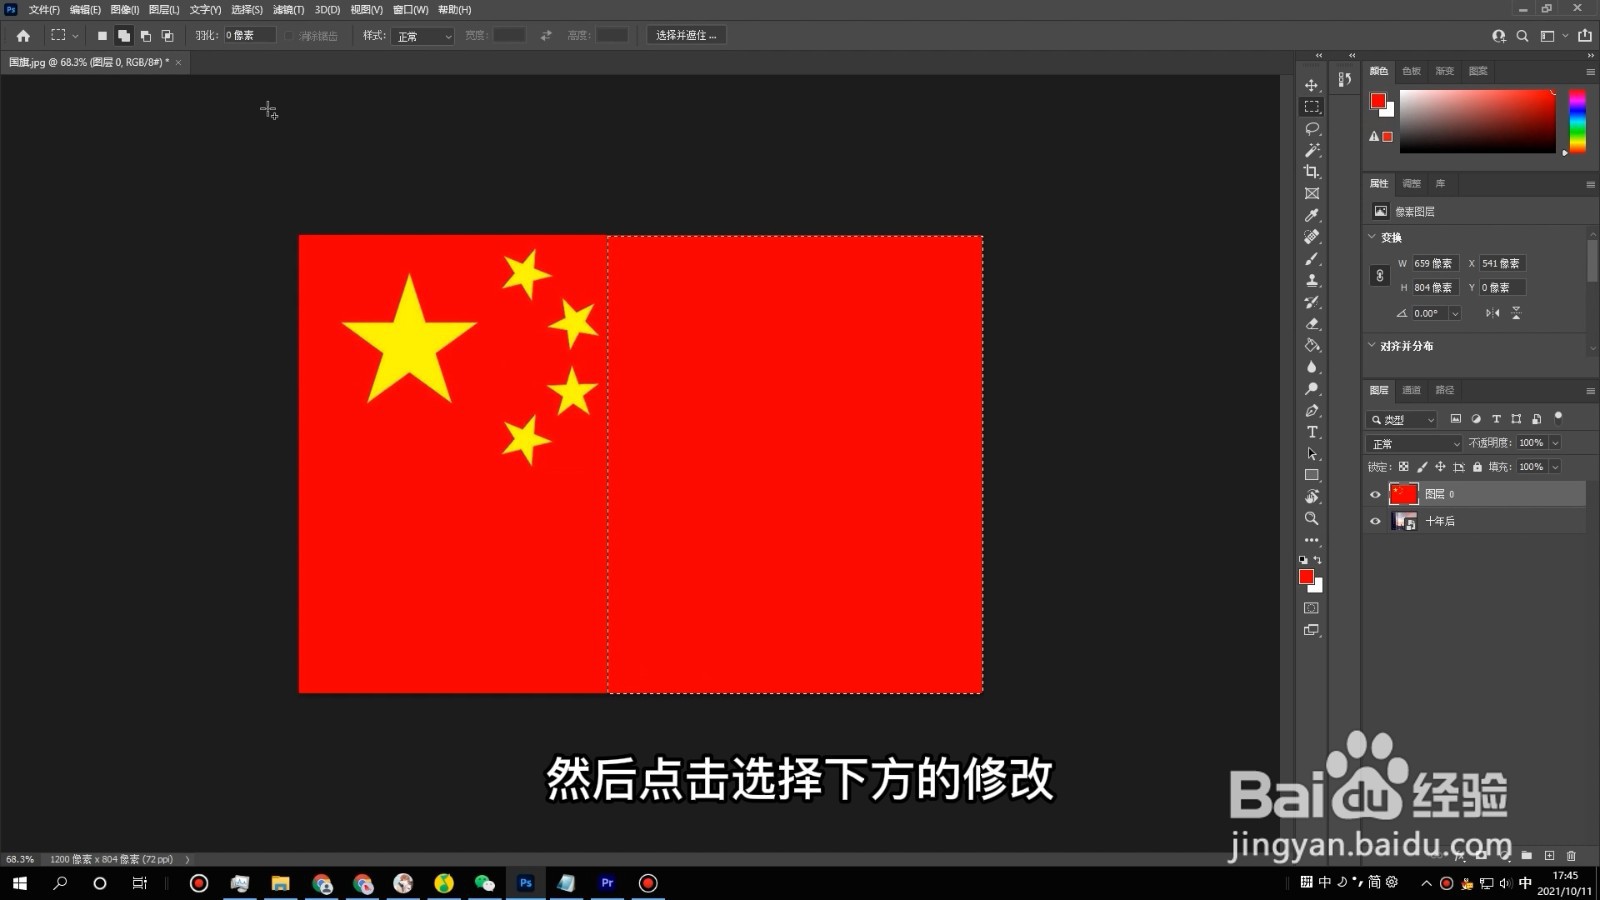Toggle the anti-alias checkbox
The height and width of the screenshot is (900, 1600).
tap(290, 36)
